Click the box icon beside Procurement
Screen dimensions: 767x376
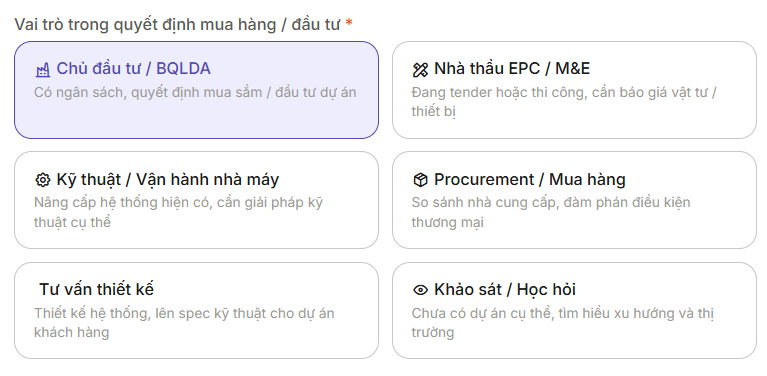click(420, 180)
